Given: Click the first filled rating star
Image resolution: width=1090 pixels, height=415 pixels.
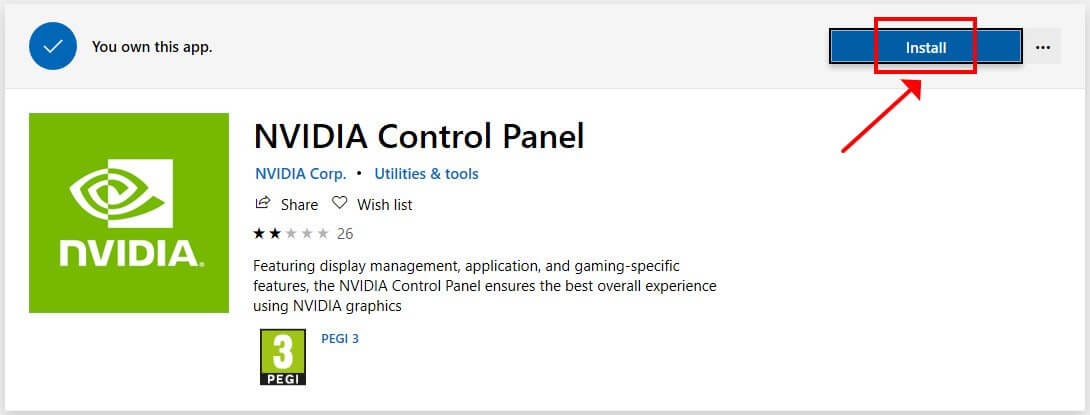Looking at the screenshot, I should (x=259, y=234).
